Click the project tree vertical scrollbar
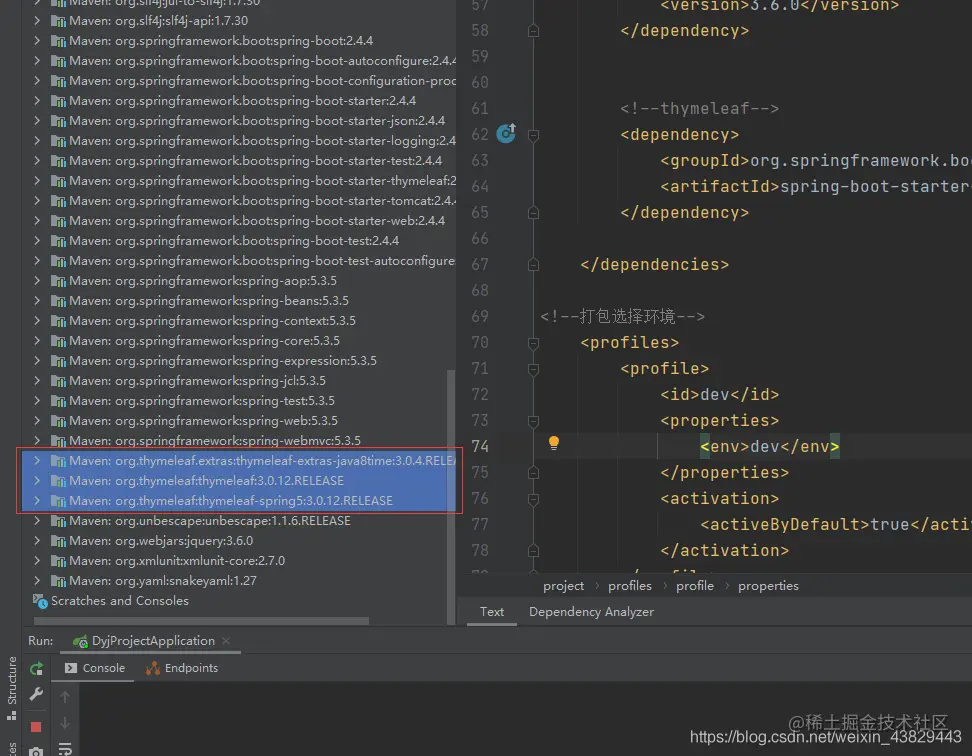Image resolution: width=972 pixels, height=756 pixels. coord(451,496)
